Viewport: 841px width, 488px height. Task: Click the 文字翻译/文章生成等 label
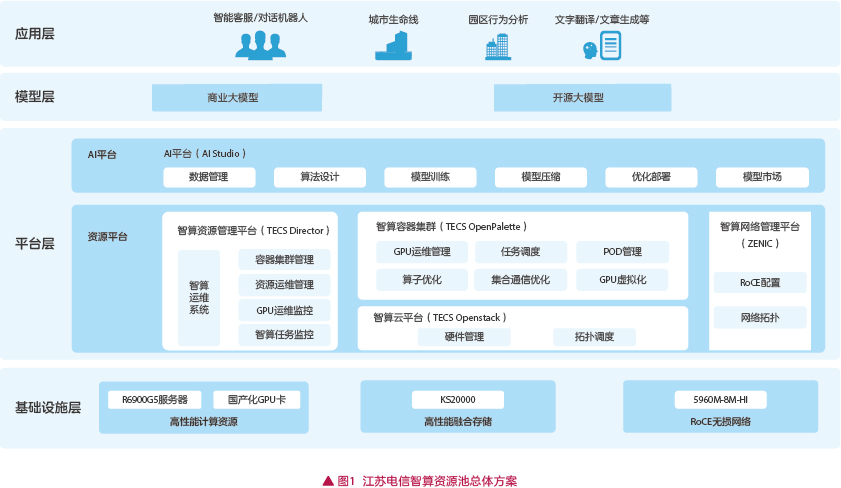602,20
